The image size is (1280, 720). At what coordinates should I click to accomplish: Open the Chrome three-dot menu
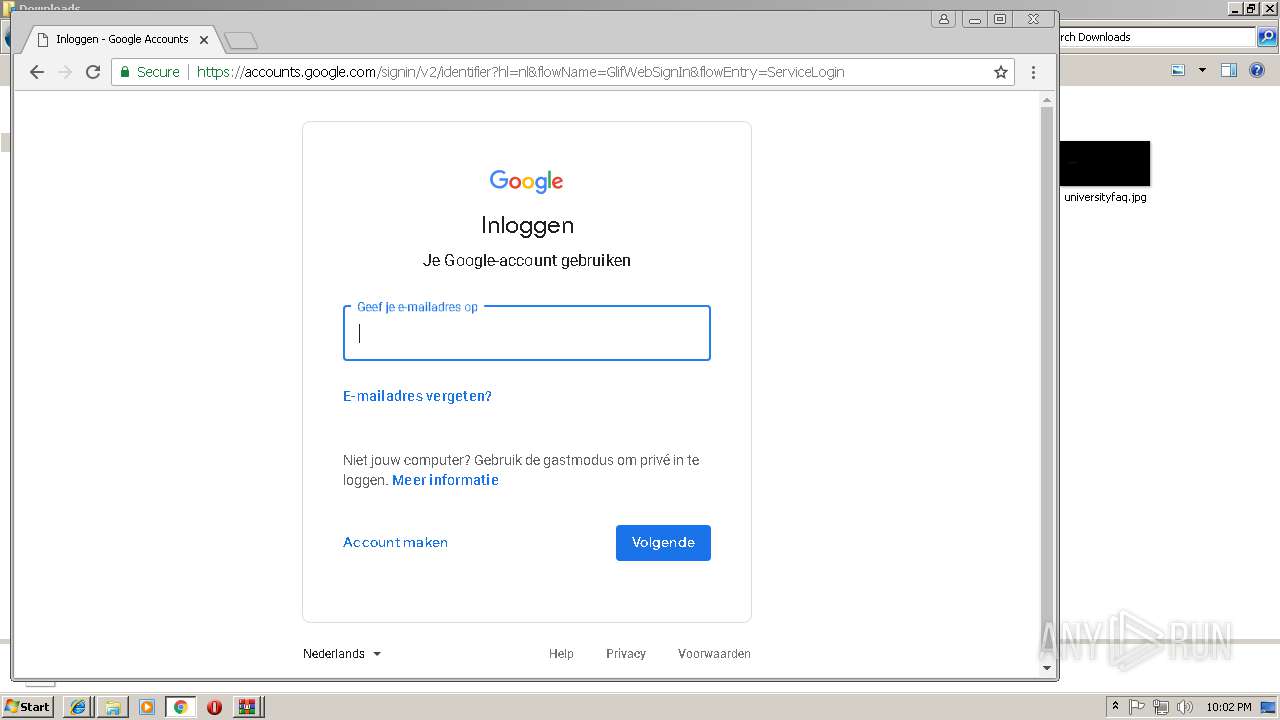(1033, 72)
